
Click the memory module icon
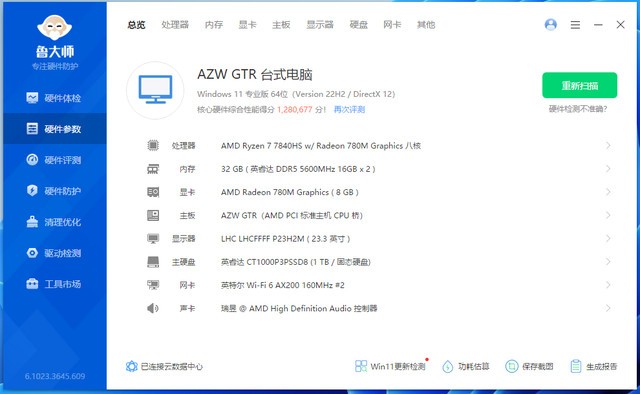point(153,169)
